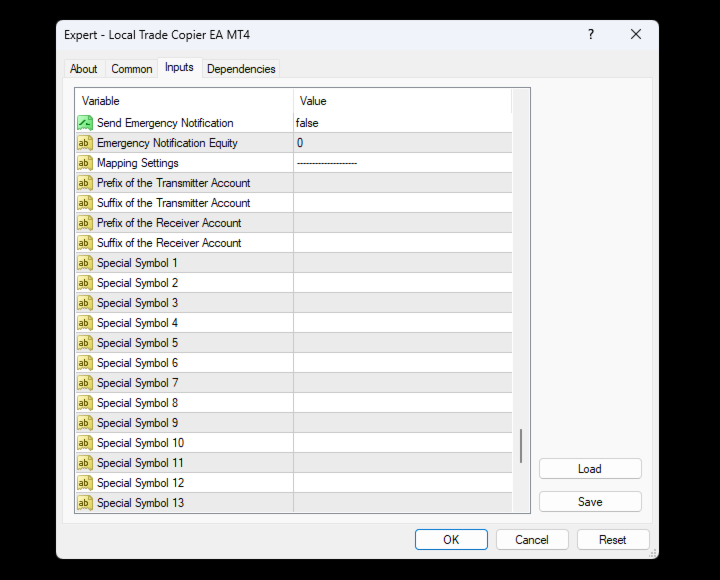Image resolution: width=720 pixels, height=580 pixels.
Task: Click the Value column header
Action: point(403,101)
